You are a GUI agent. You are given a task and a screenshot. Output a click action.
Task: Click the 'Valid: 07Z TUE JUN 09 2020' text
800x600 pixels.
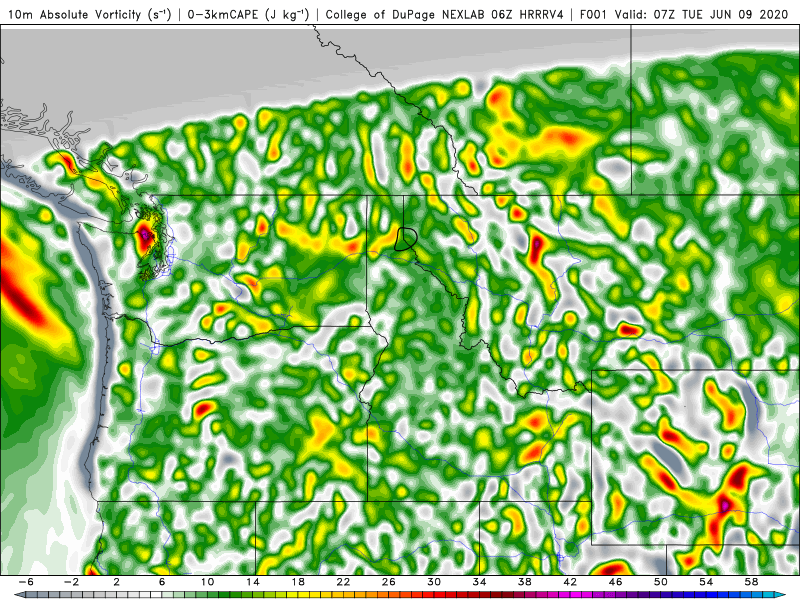(702, 15)
